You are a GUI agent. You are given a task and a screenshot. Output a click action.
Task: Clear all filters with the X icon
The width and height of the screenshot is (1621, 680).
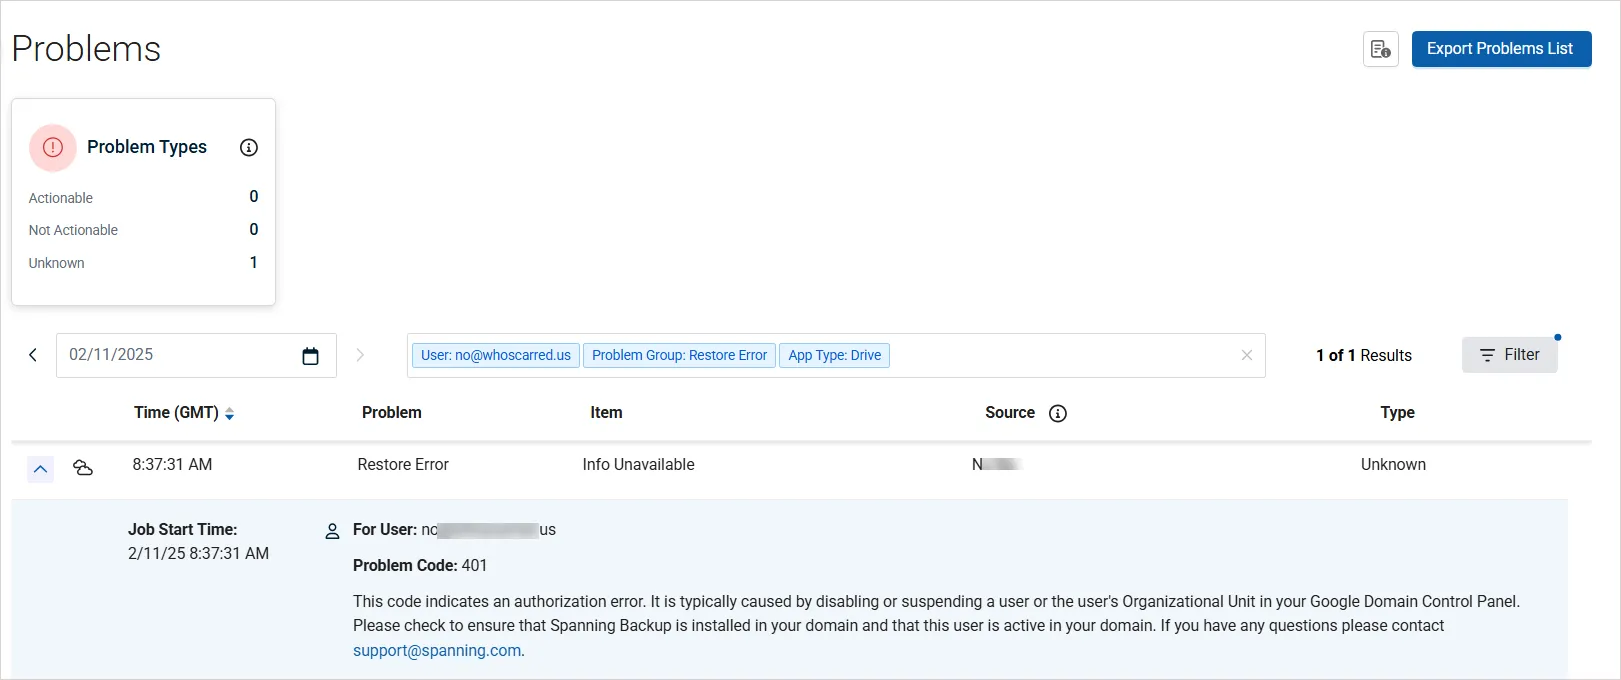pyautogui.click(x=1246, y=355)
